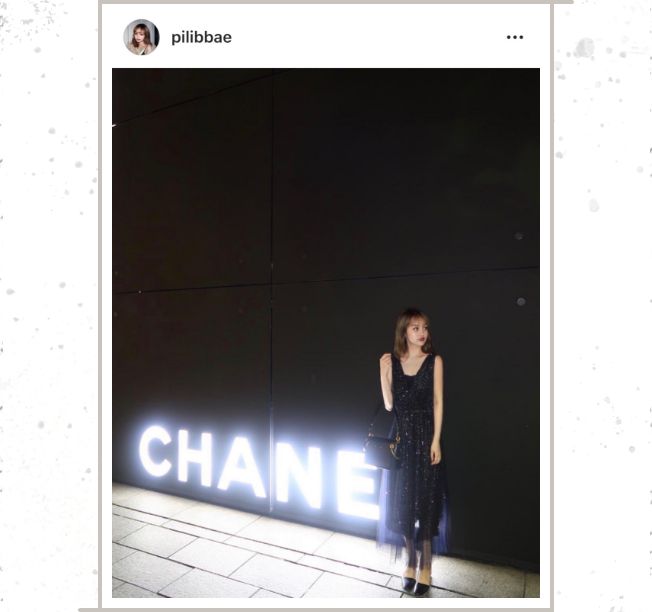The width and height of the screenshot is (652, 612).
Task: Open the pilibbae username link
Action: [201, 37]
